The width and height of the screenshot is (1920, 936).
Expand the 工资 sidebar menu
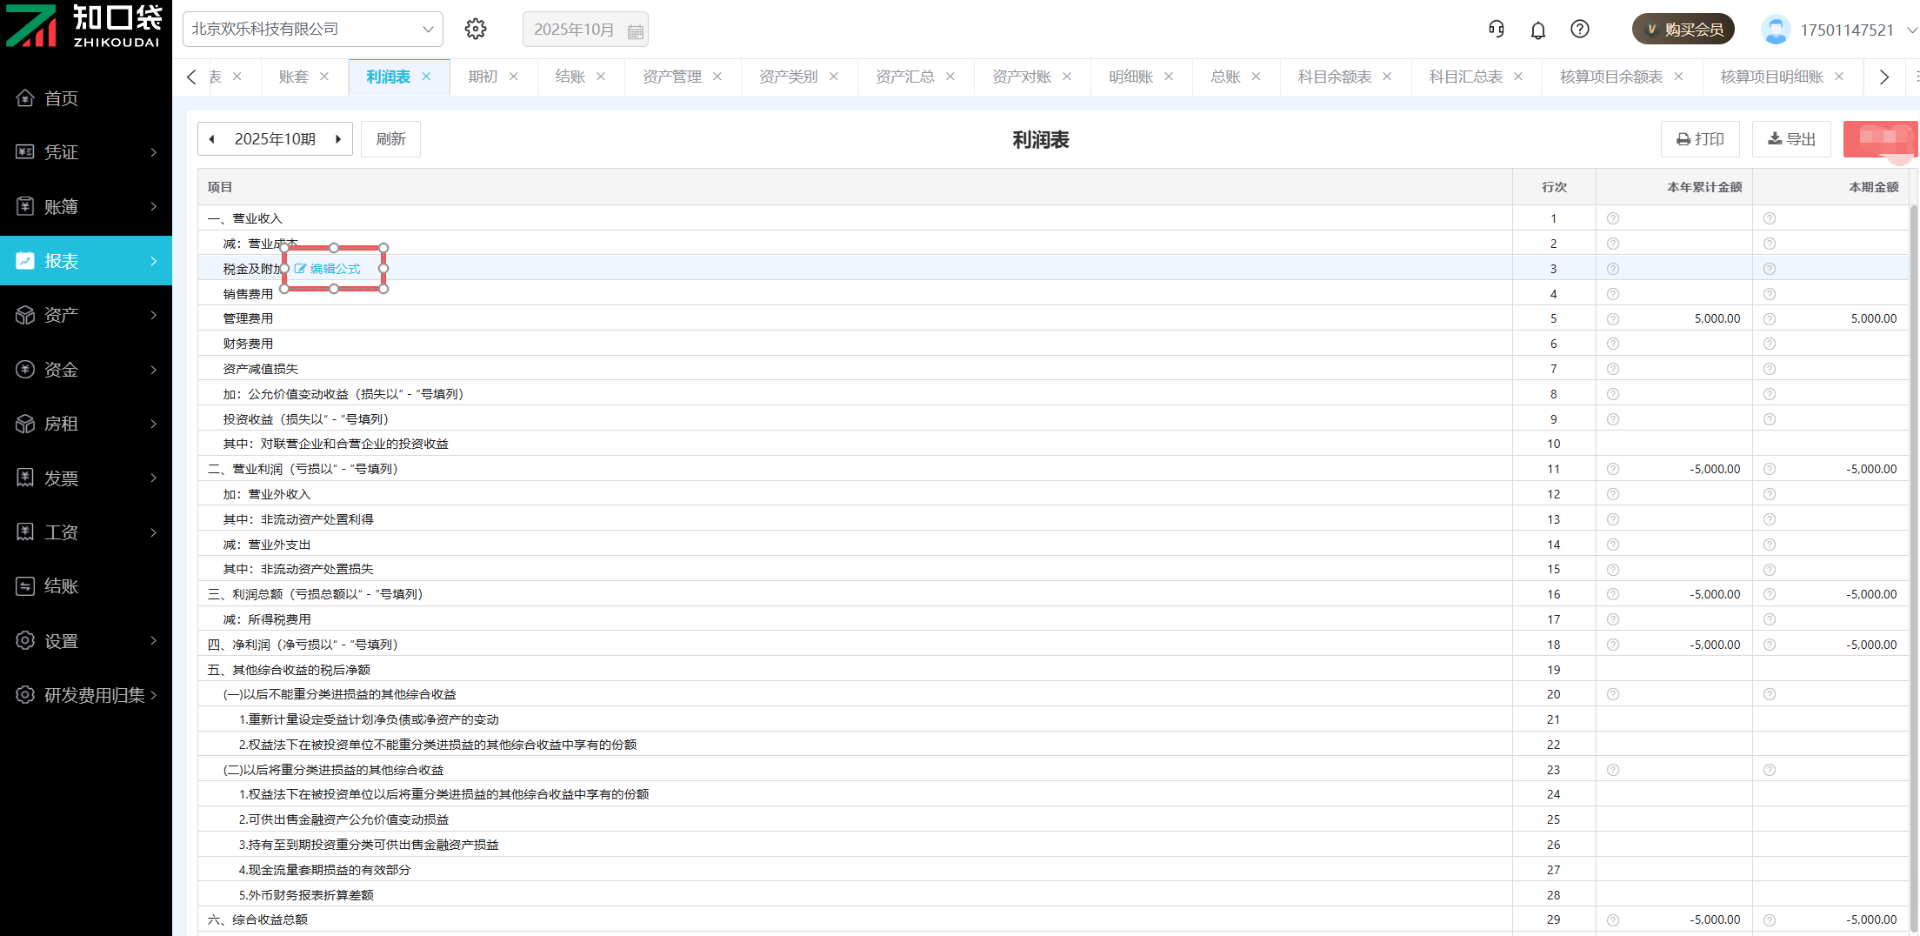86,532
